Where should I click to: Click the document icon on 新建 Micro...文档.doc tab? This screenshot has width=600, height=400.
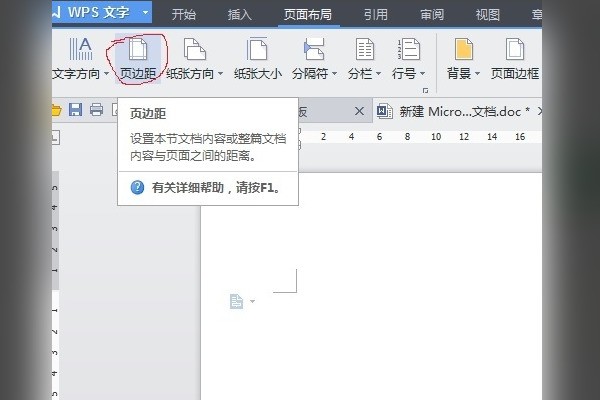point(385,111)
